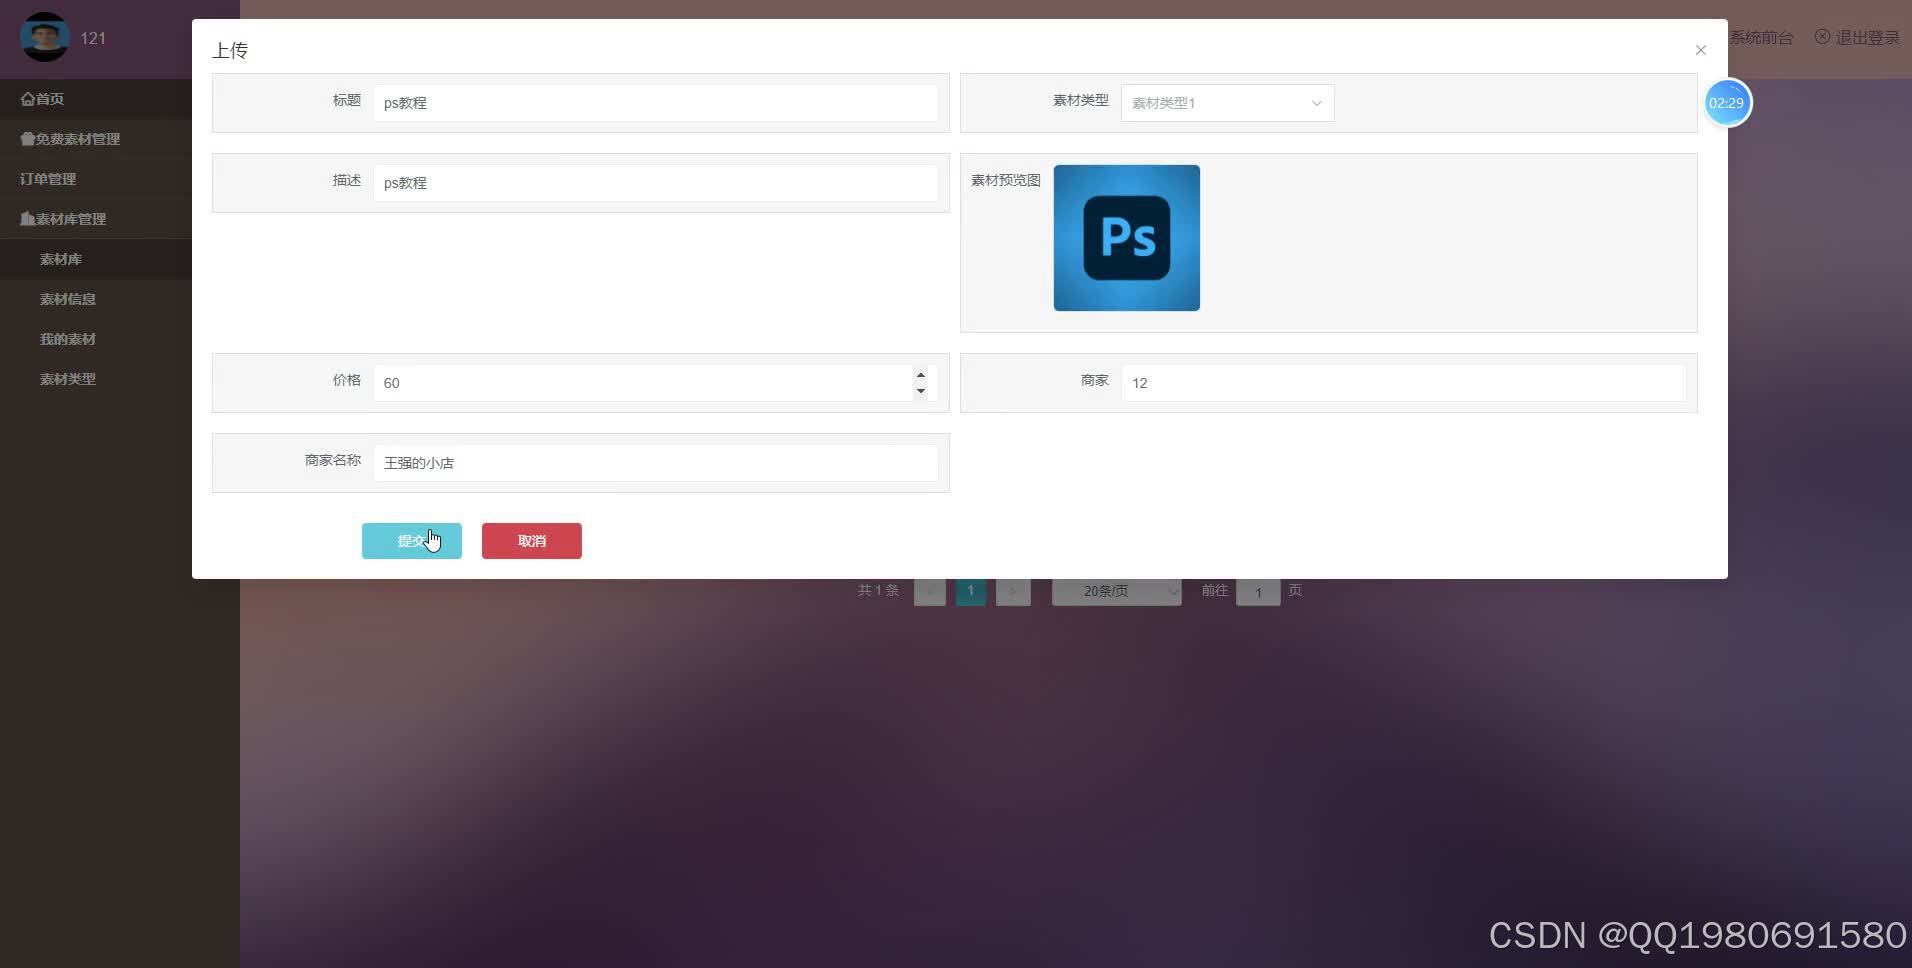The height and width of the screenshot is (968, 1912).
Task: Close the 上传 dialog with the X icon
Action: click(1700, 50)
